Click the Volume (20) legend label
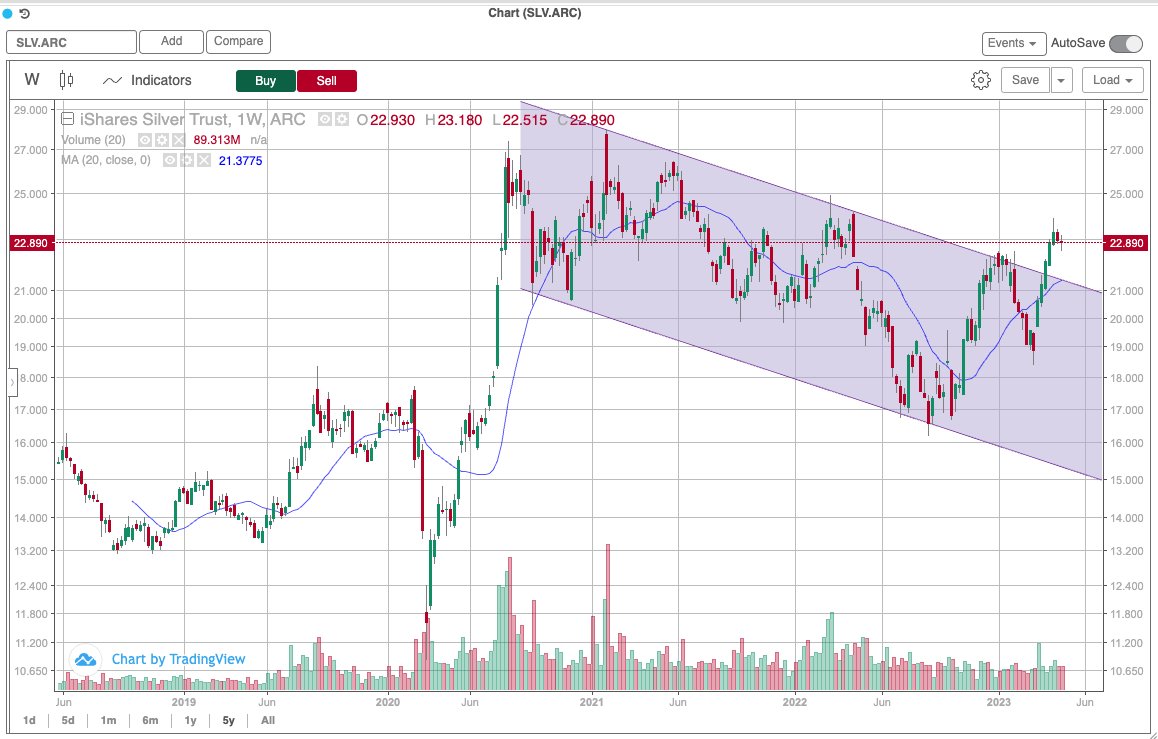This screenshot has height=739, width=1158. coord(93,140)
